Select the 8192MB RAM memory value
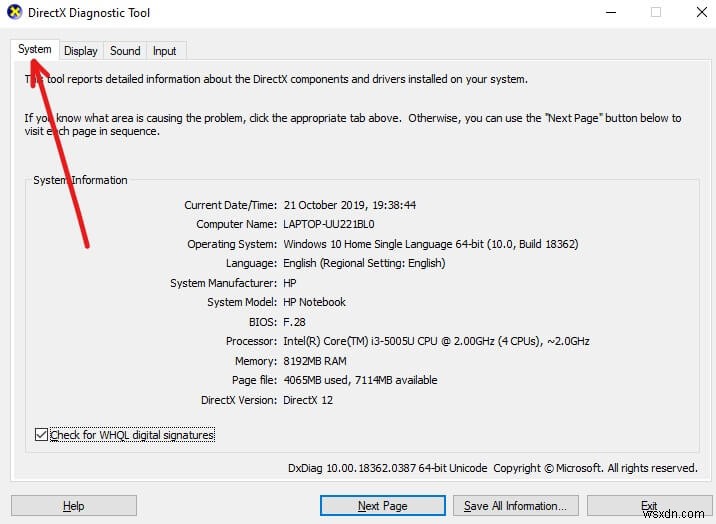716x524 pixels. pyautogui.click(x=315, y=361)
